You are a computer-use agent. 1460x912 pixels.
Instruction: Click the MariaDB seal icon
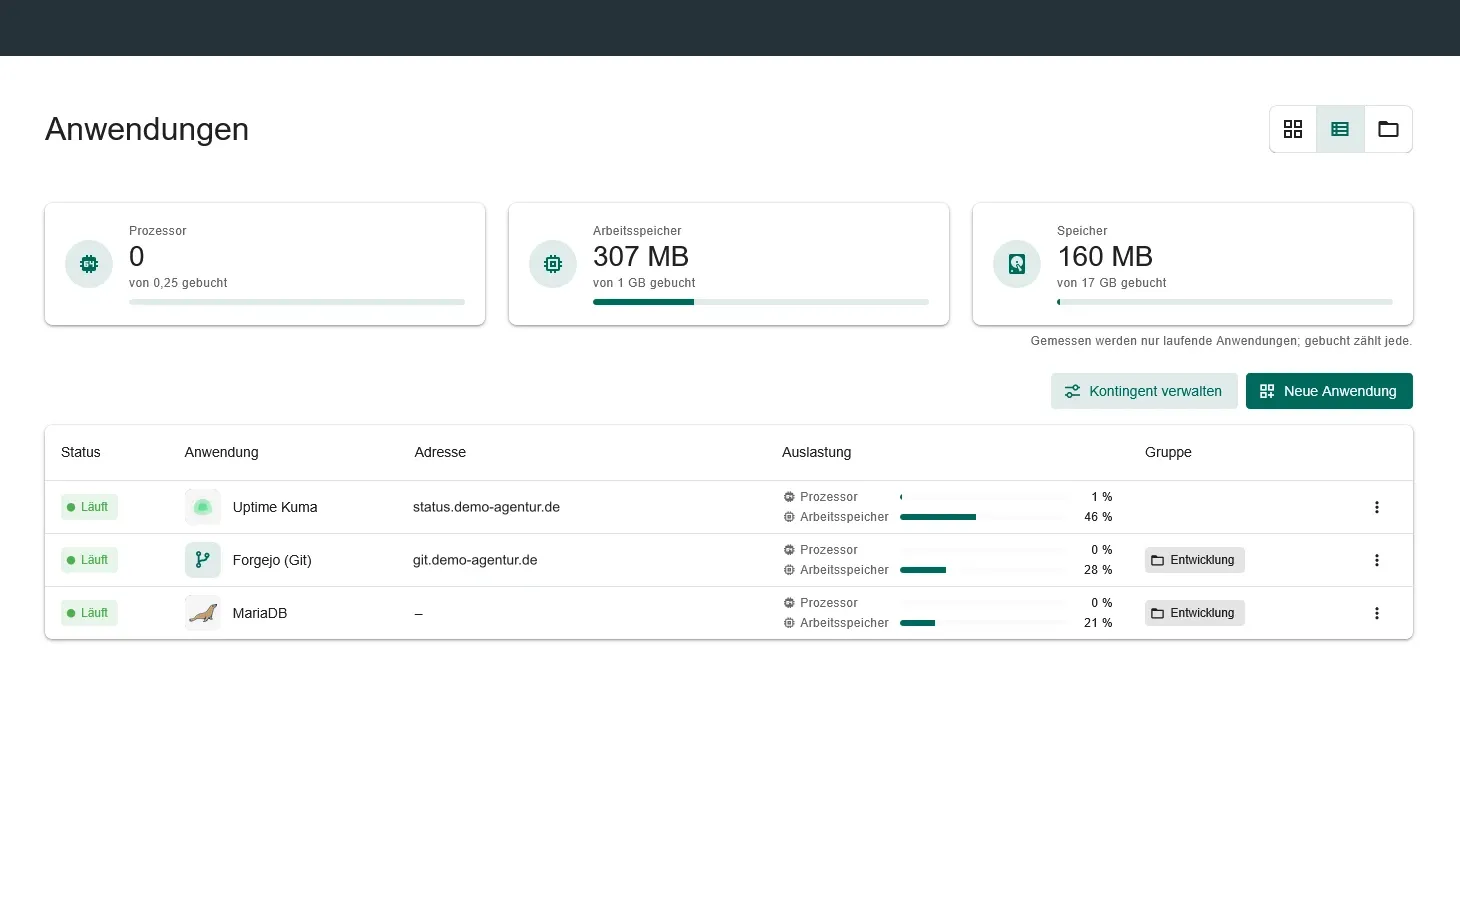[x=203, y=613]
